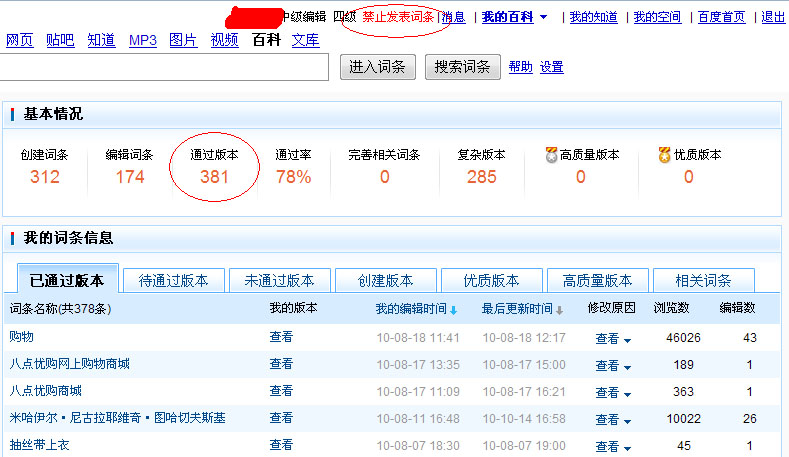Open the 未通过版本 tab
Viewport: 789px width, 457px height.
point(279,281)
